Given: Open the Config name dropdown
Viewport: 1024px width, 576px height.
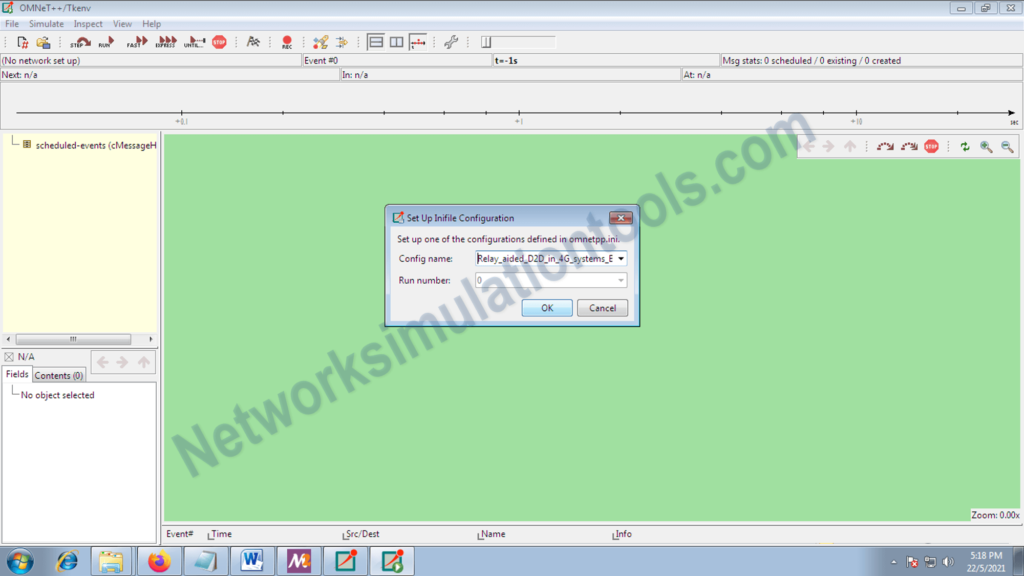Looking at the screenshot, I should (620, 258).
